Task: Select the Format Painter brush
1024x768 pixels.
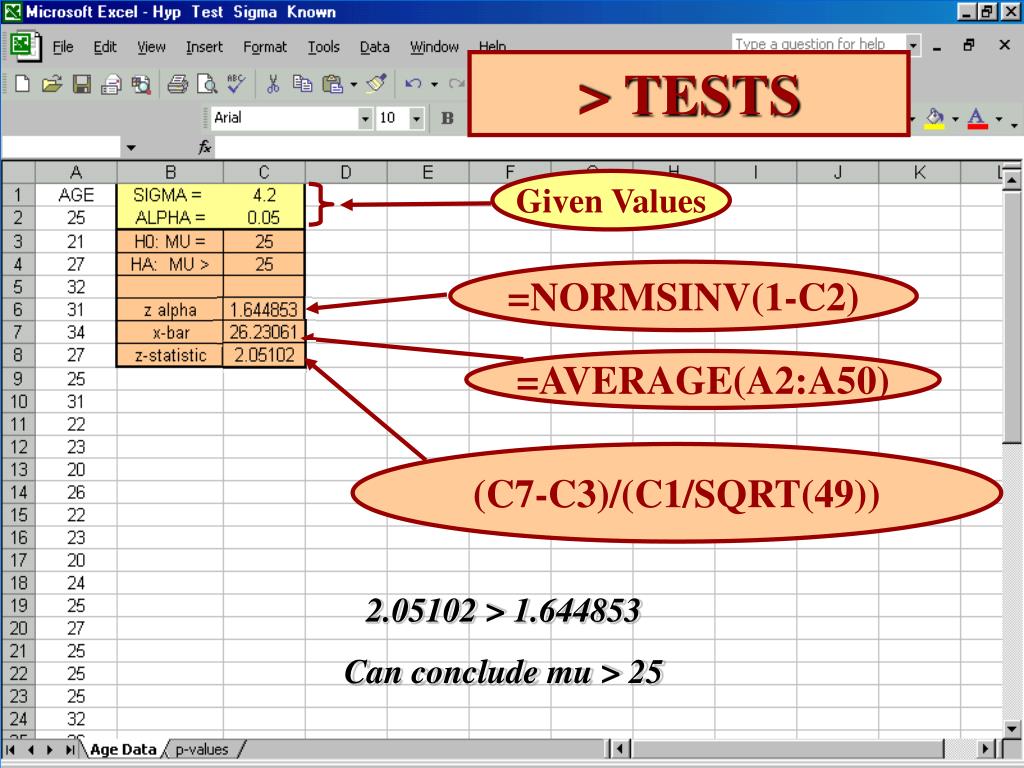Action: [376, 84]
